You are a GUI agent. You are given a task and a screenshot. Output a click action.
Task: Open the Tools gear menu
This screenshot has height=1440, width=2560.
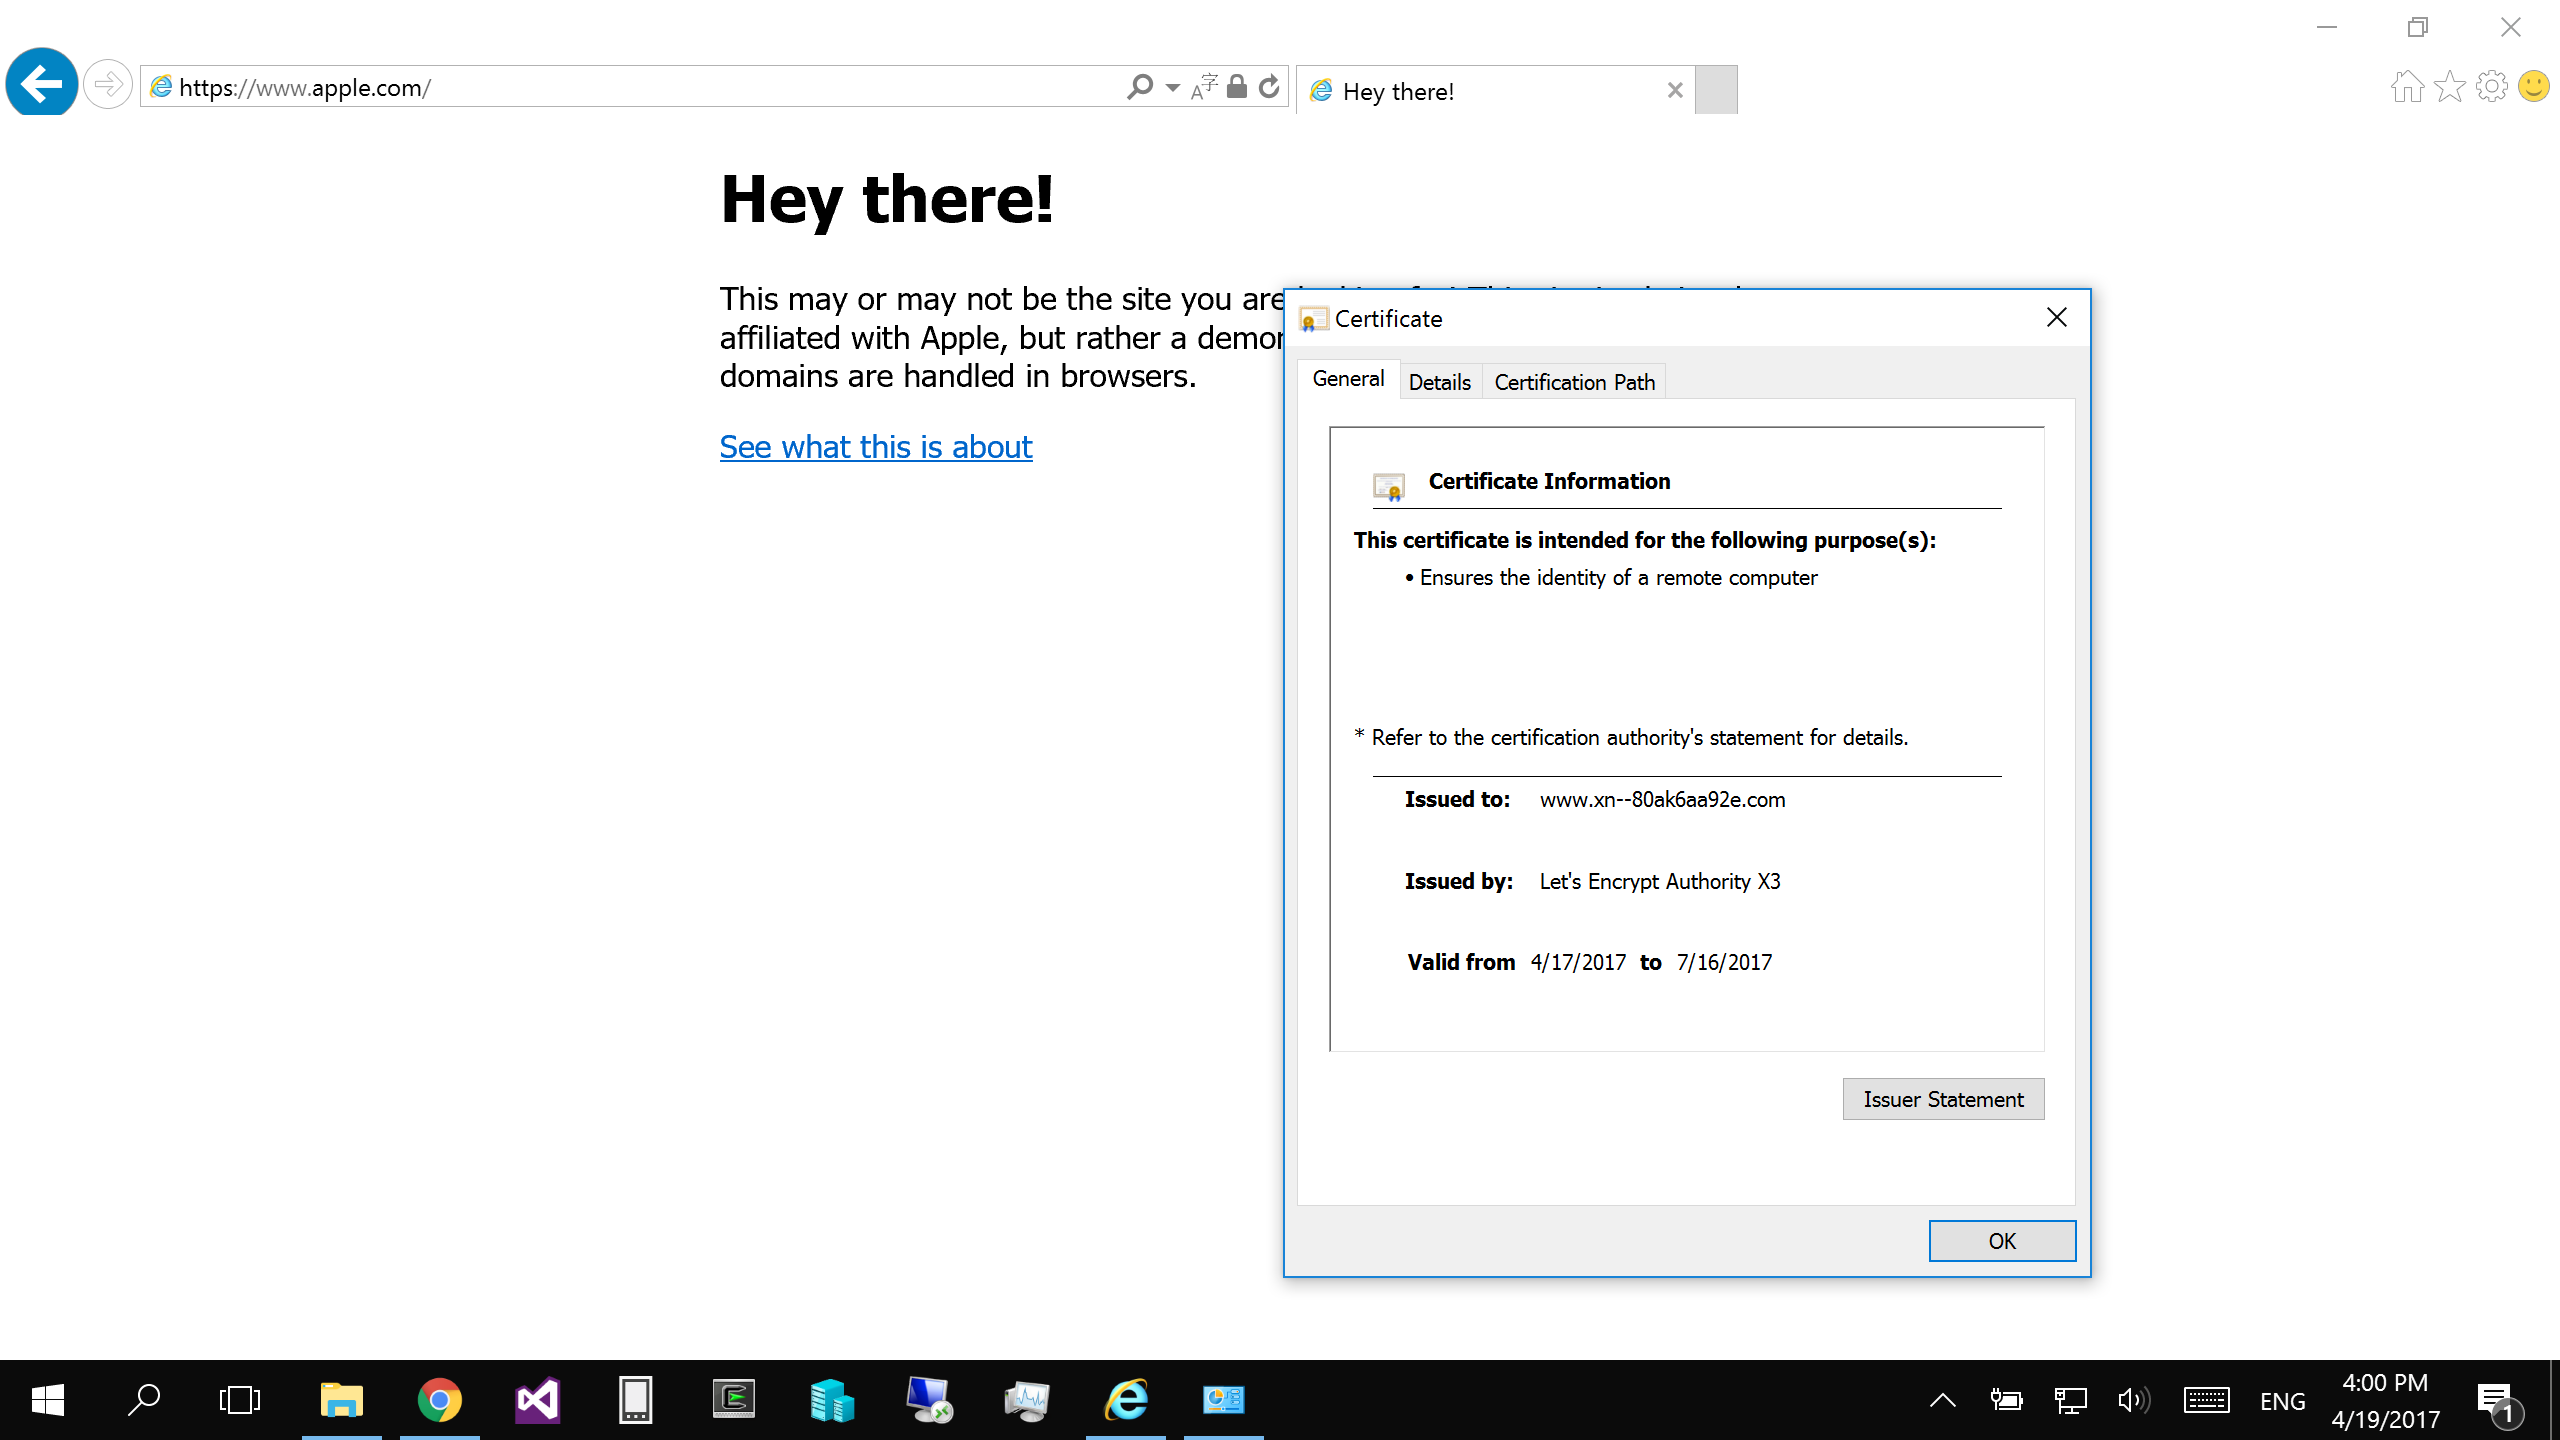(x=2492, y=87)
